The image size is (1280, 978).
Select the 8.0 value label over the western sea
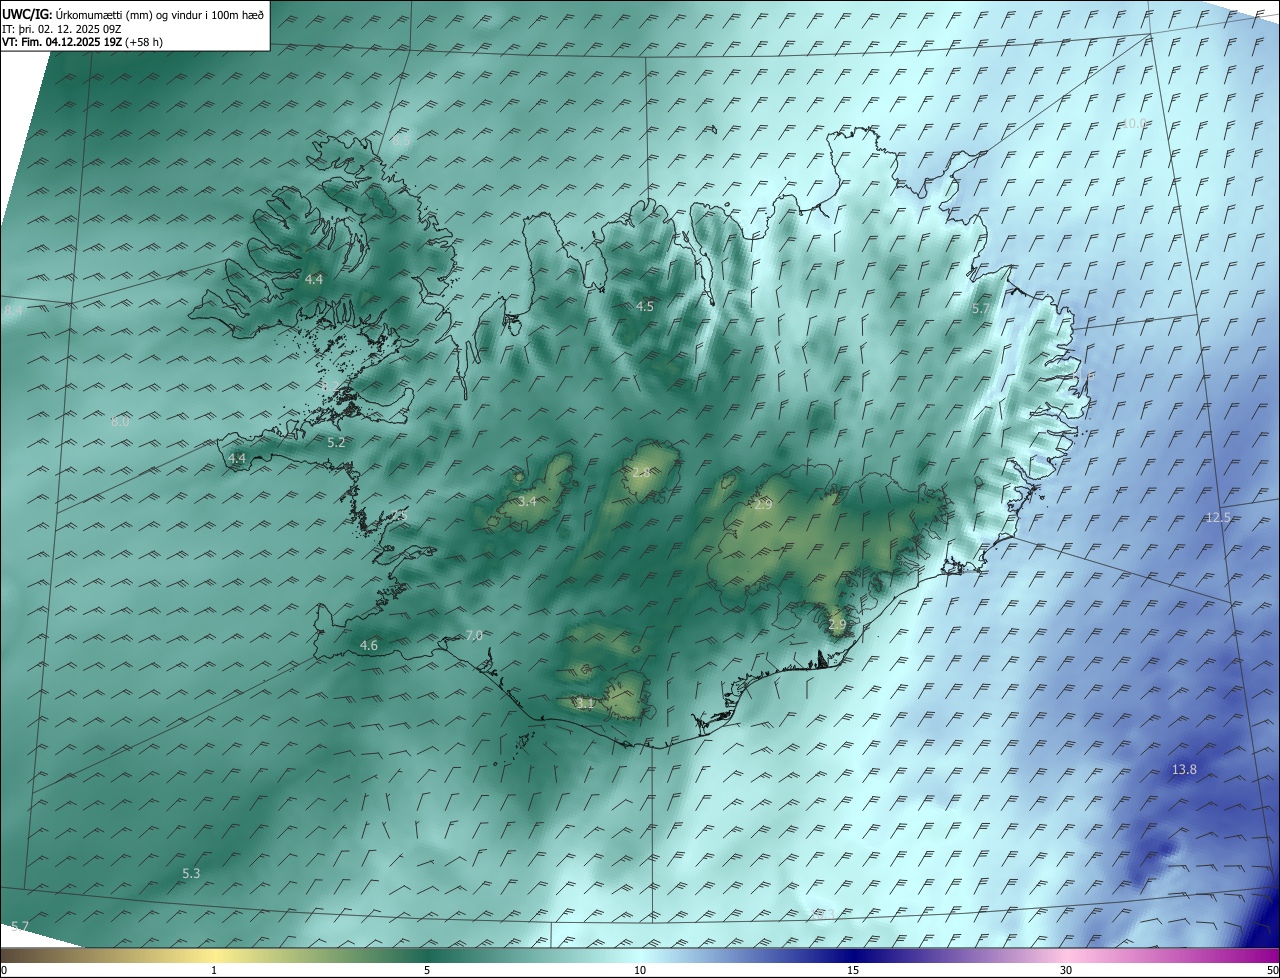click(120, 422)
